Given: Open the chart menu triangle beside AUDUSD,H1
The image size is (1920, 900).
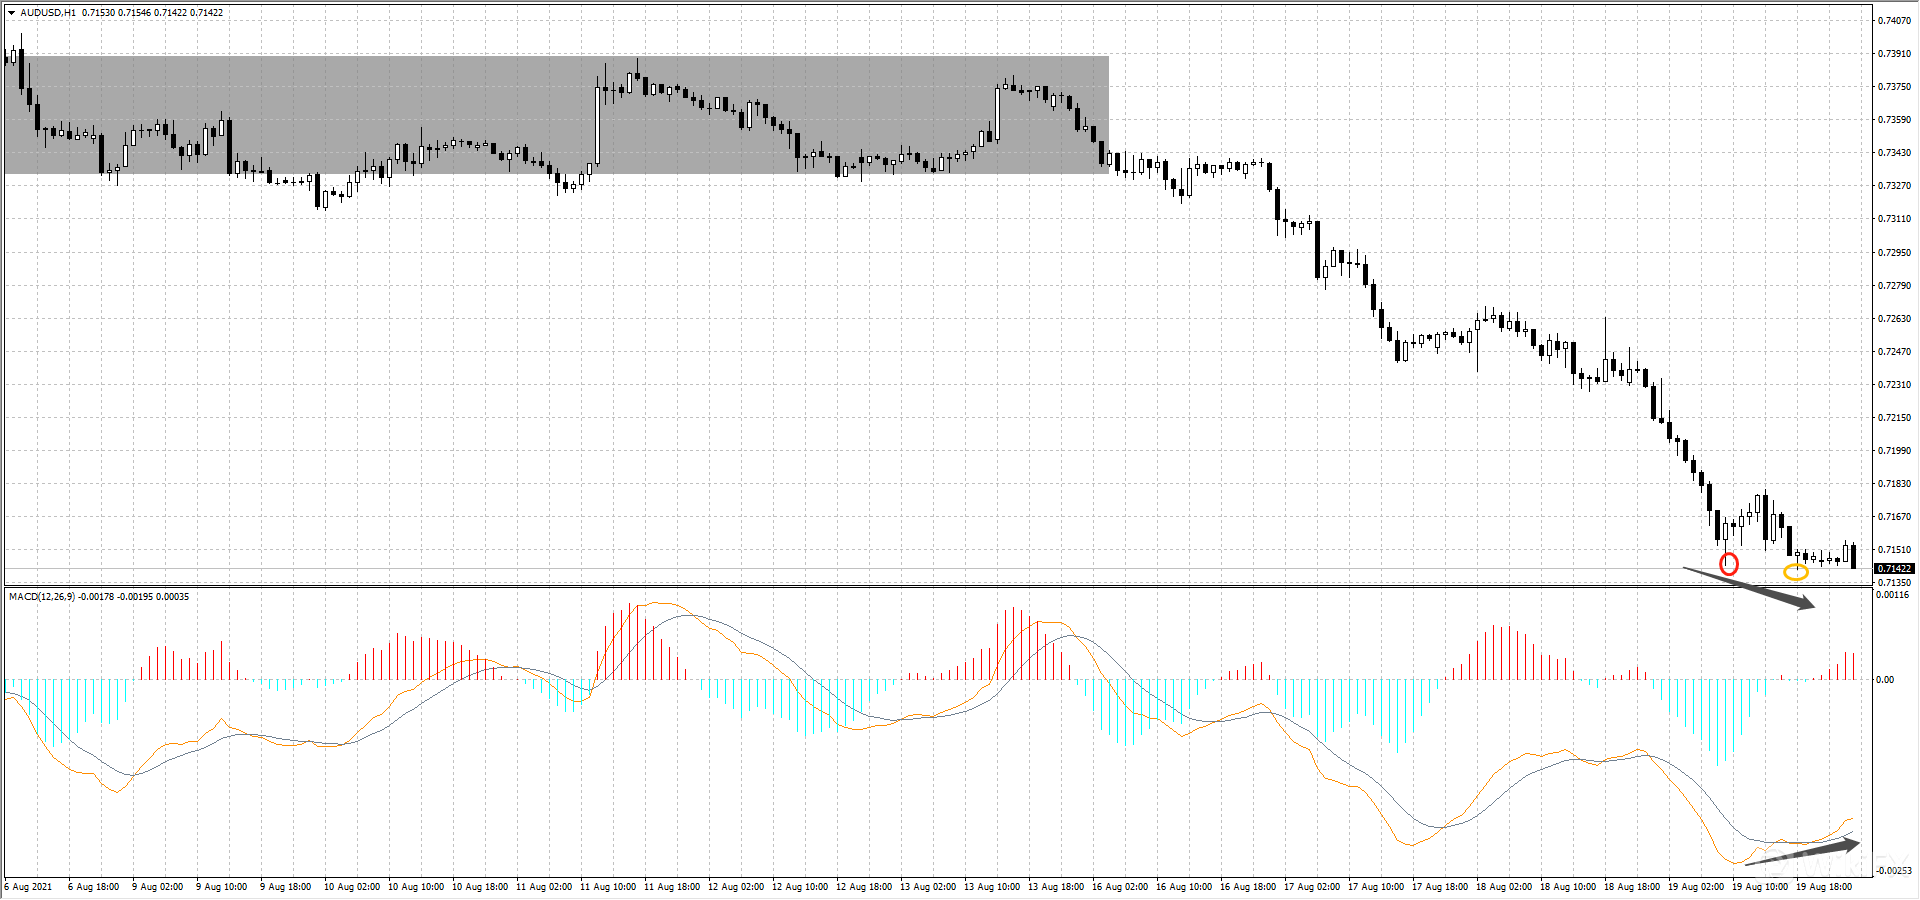Looking at the screenshot, I should [11, 13].
